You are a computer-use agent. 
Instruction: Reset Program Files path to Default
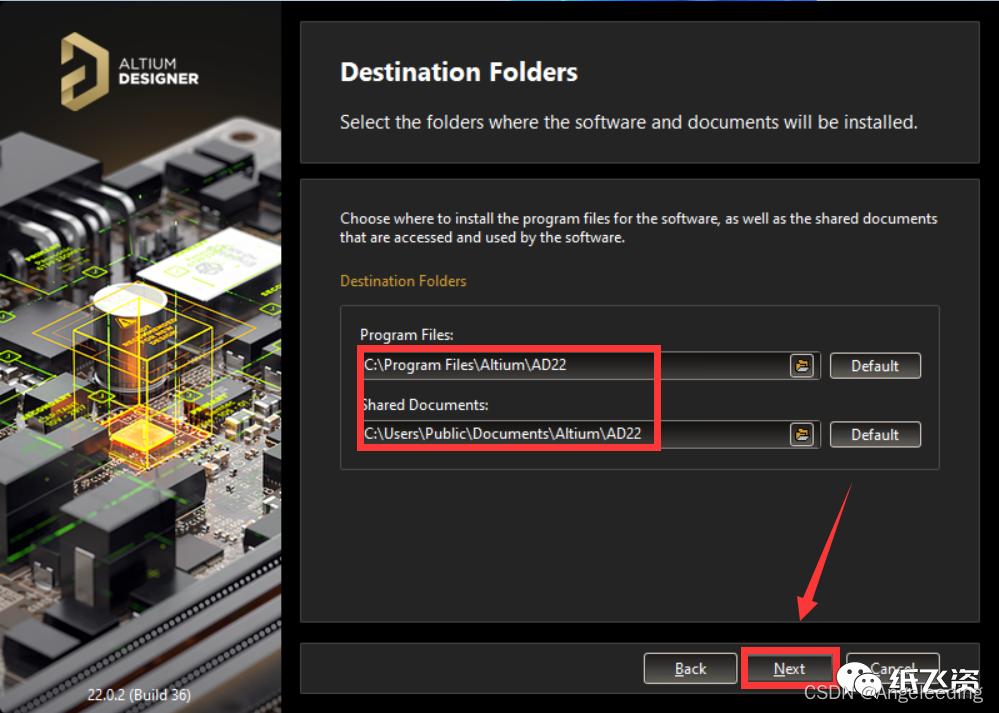coord(874,366)
